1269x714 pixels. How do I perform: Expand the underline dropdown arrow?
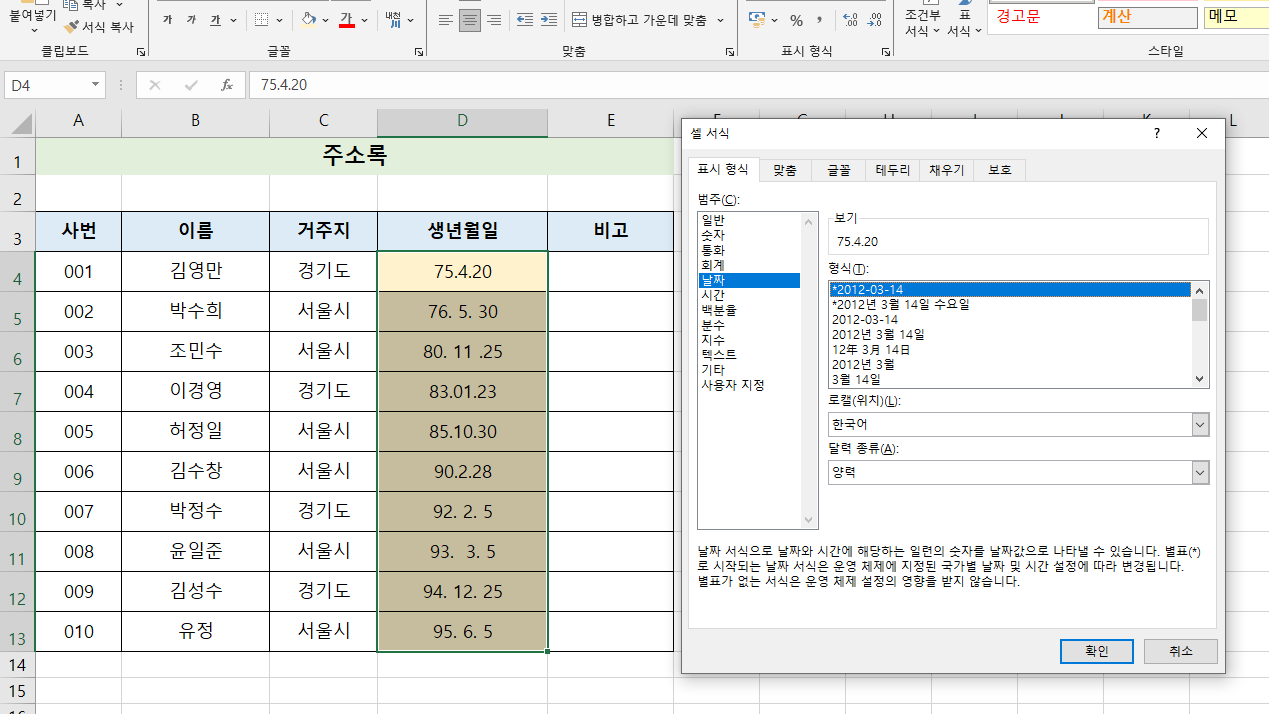[x=233, y=20]
